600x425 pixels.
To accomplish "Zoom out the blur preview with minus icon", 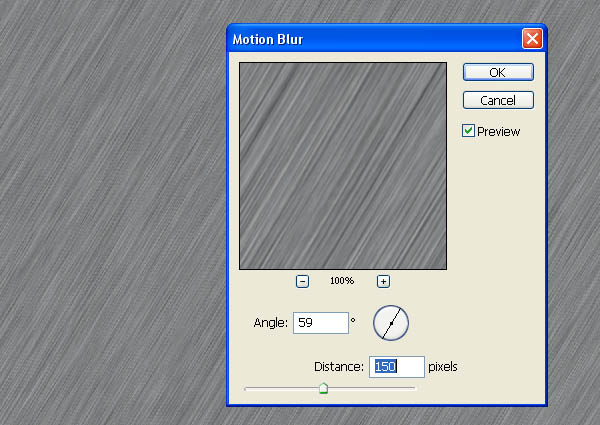I will (x=302, y=282).
